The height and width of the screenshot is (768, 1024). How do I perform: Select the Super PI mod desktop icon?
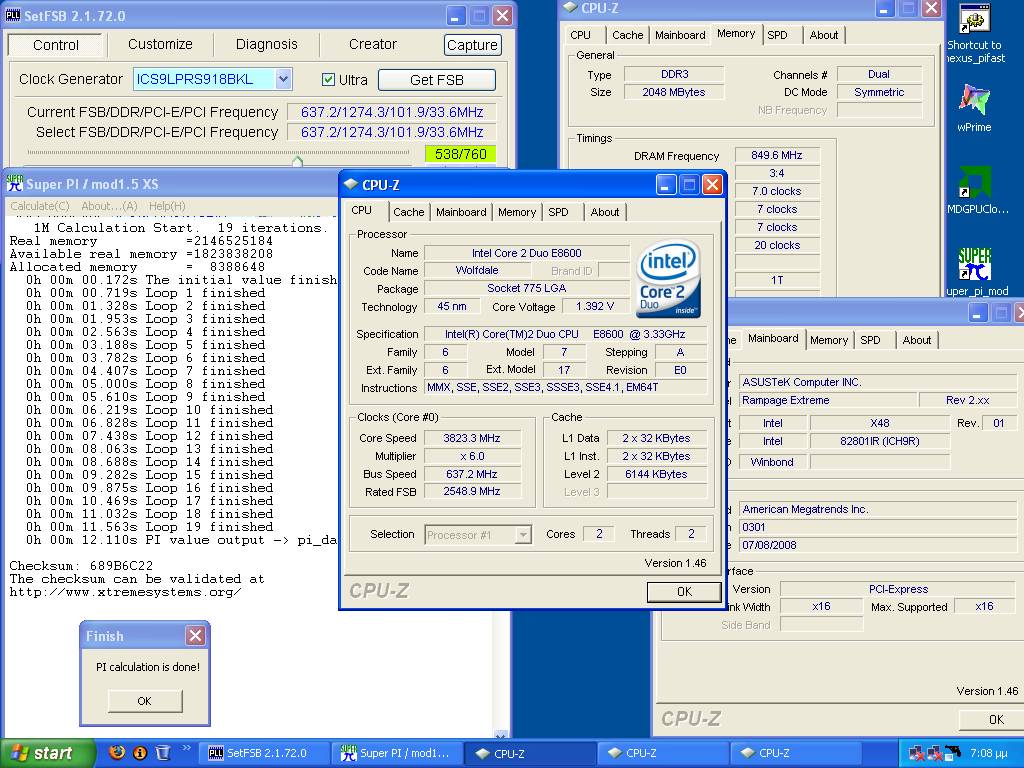point(974,264)
